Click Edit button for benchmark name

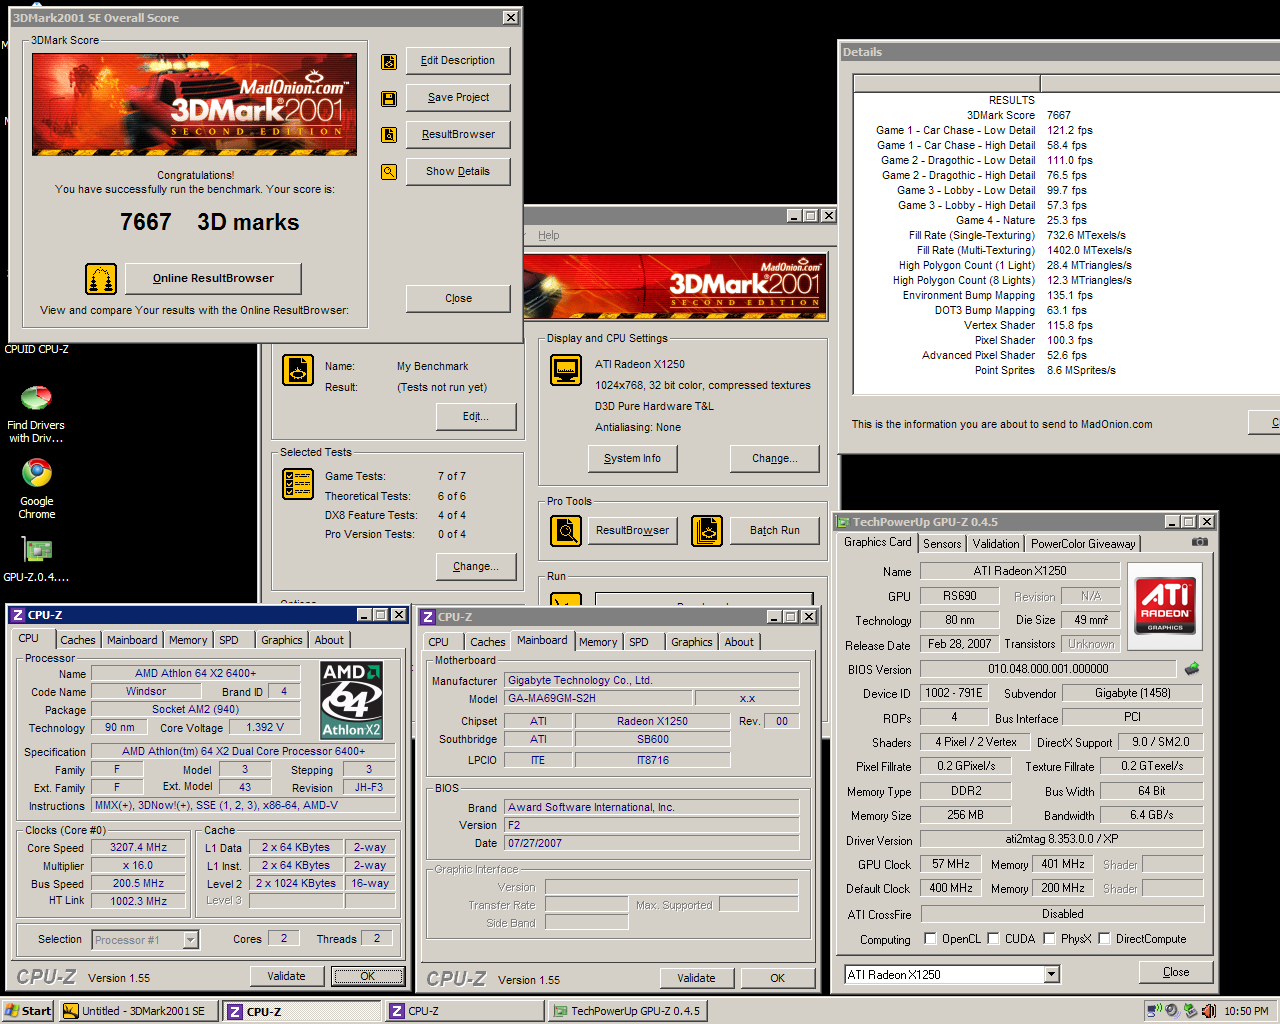click(475, 417)
